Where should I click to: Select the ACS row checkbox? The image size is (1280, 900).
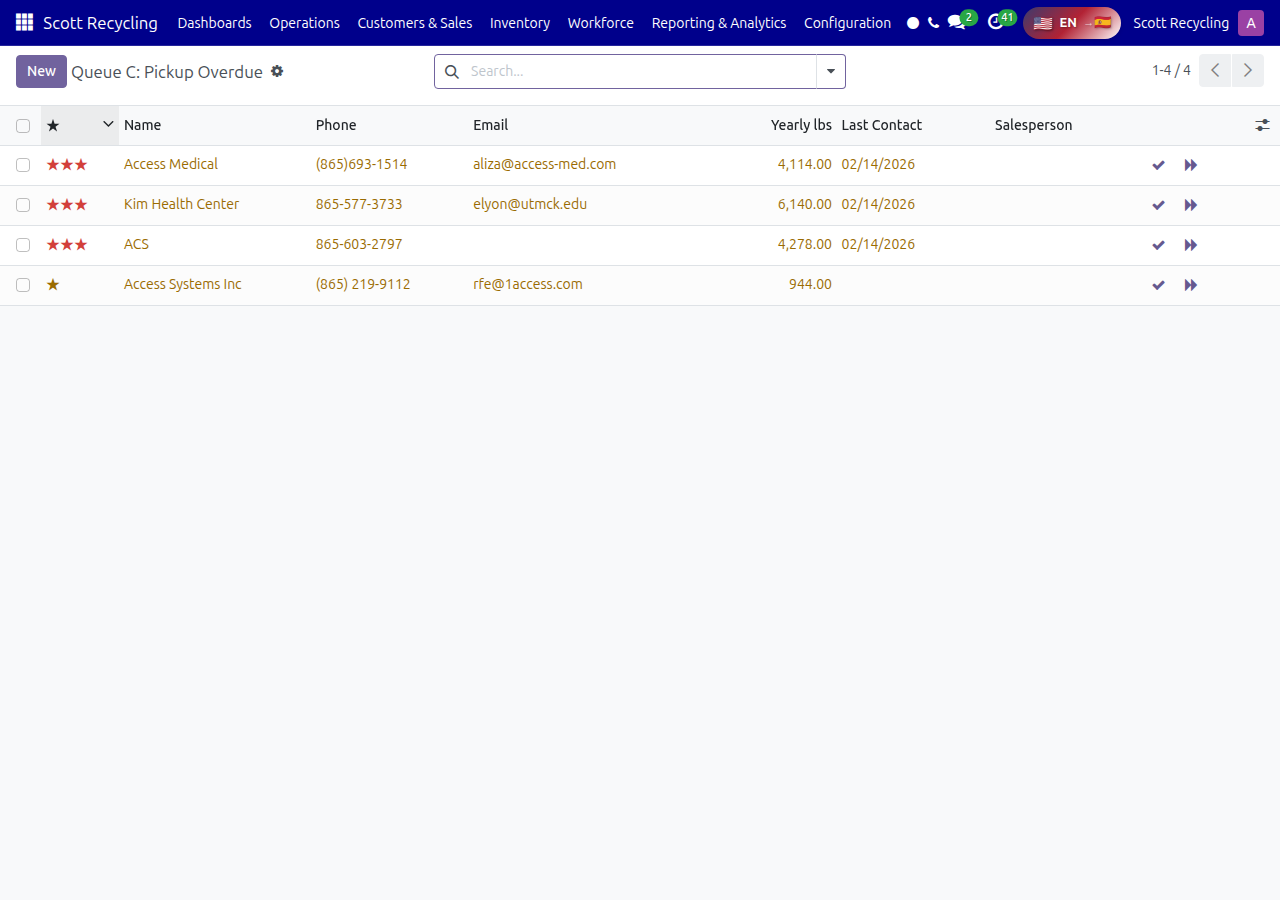click(23, 245)
